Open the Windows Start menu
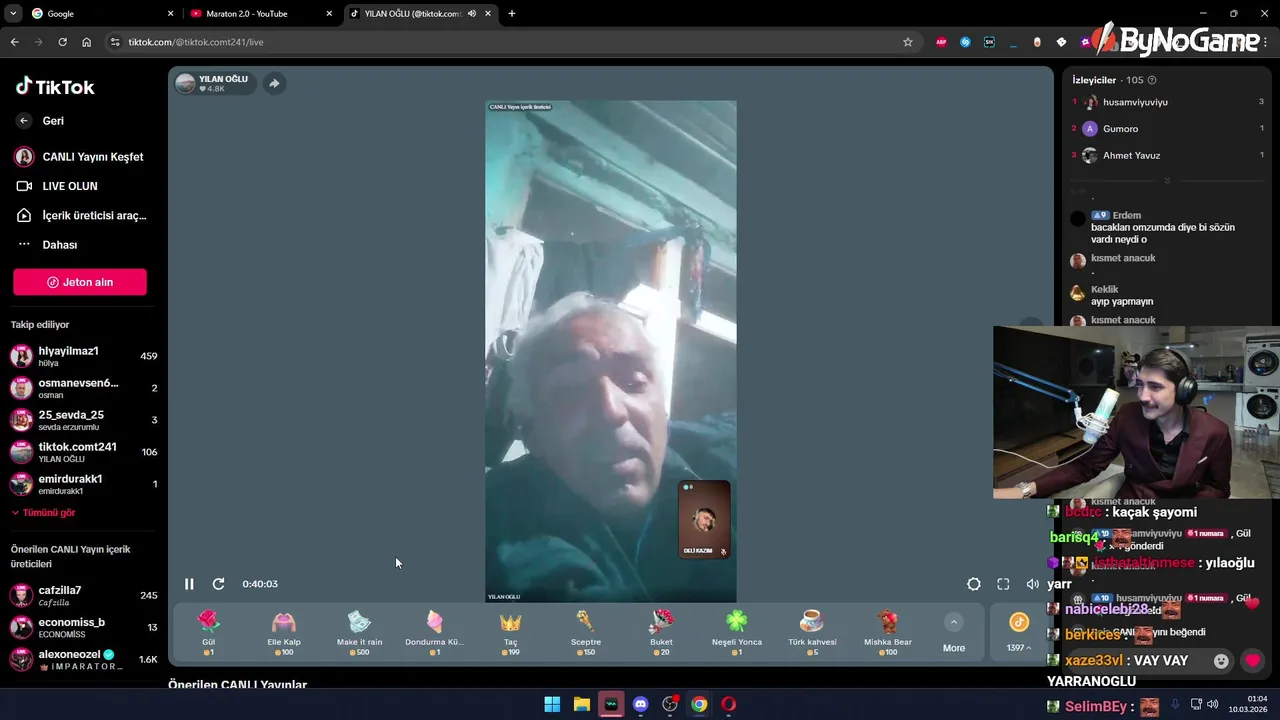 coord(552,704)
